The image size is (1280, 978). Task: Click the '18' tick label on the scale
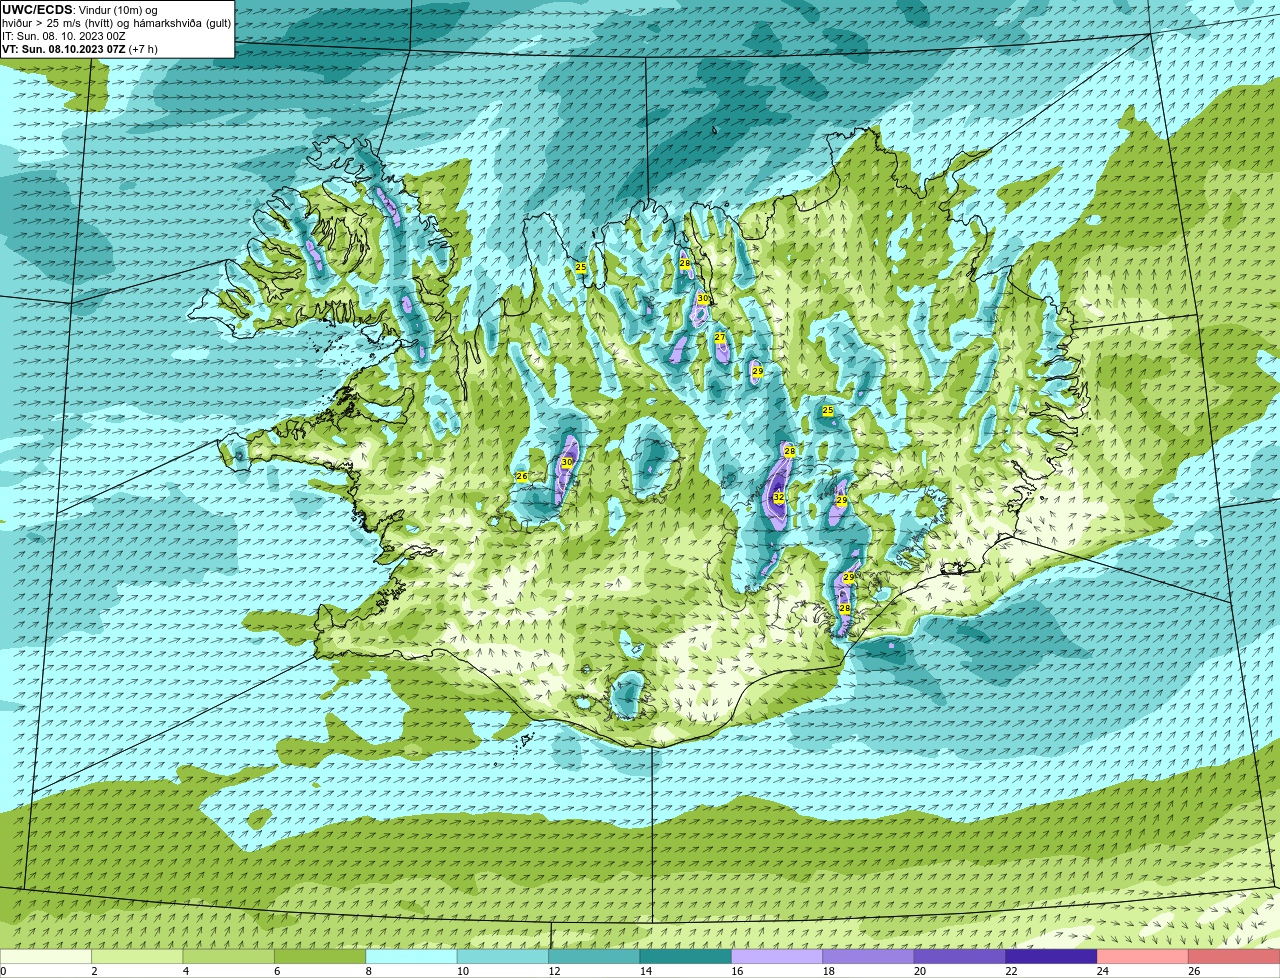coord(829,971)
